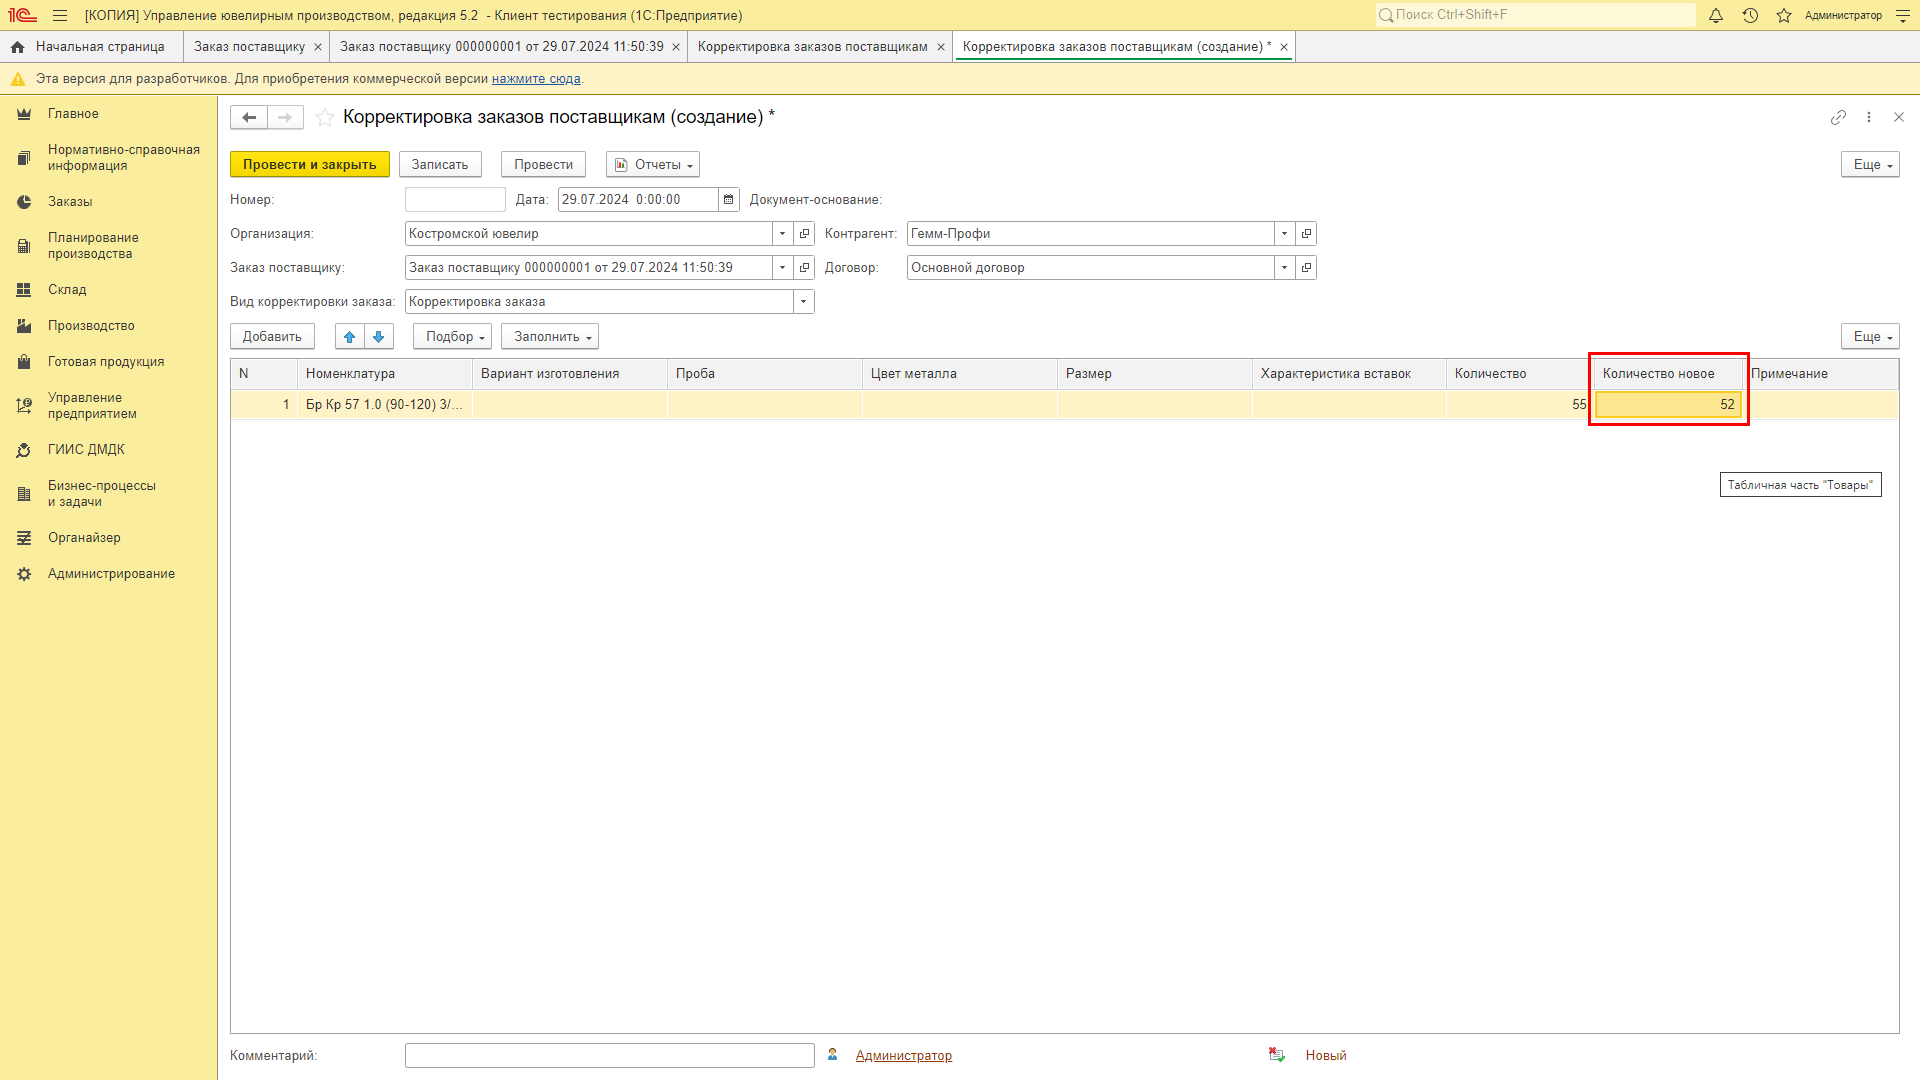Move table row up with blue arrow

pos(350,336)
